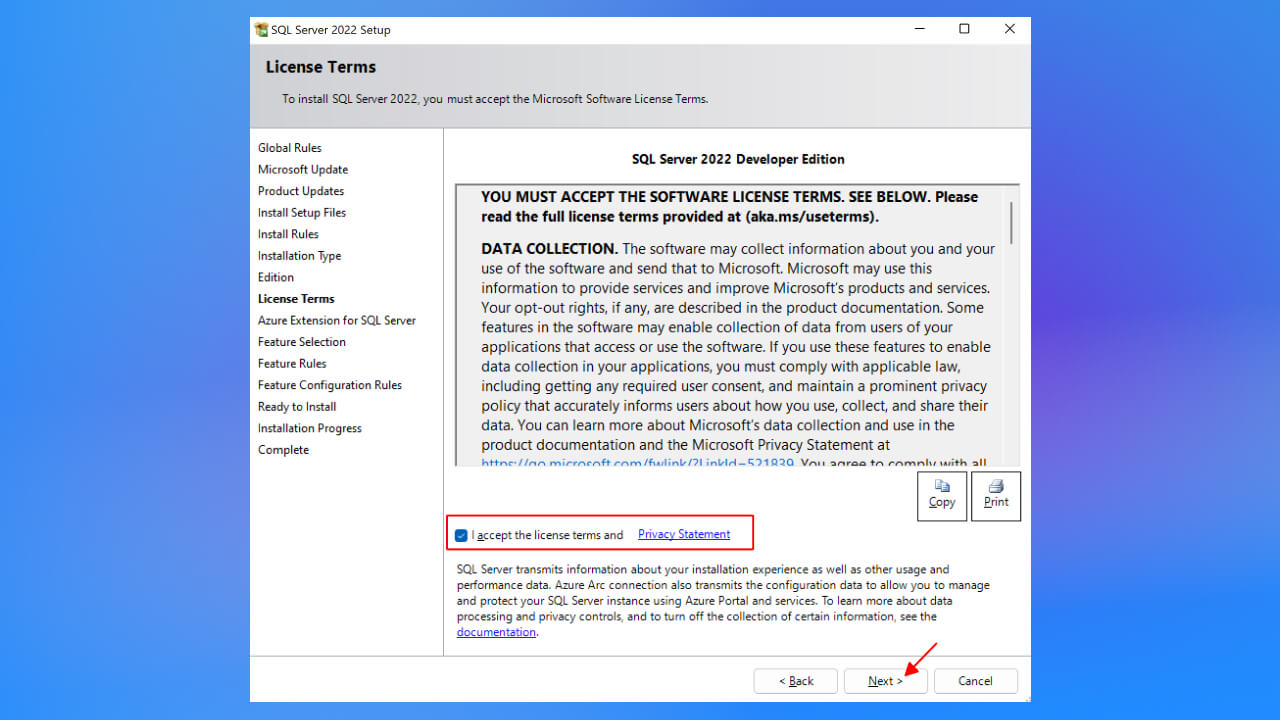1280x720 pixels.
Task: Click the 'SQL Server 2022 Developer Edition' heading
Action: pos(738,159)
